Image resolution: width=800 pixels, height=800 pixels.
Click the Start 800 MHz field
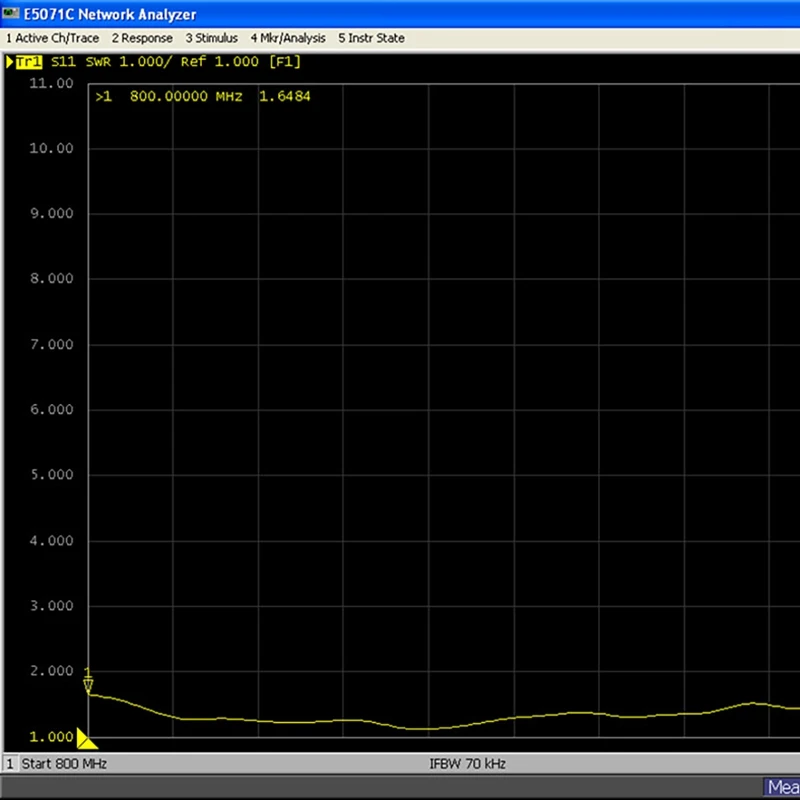click(63, 764)
